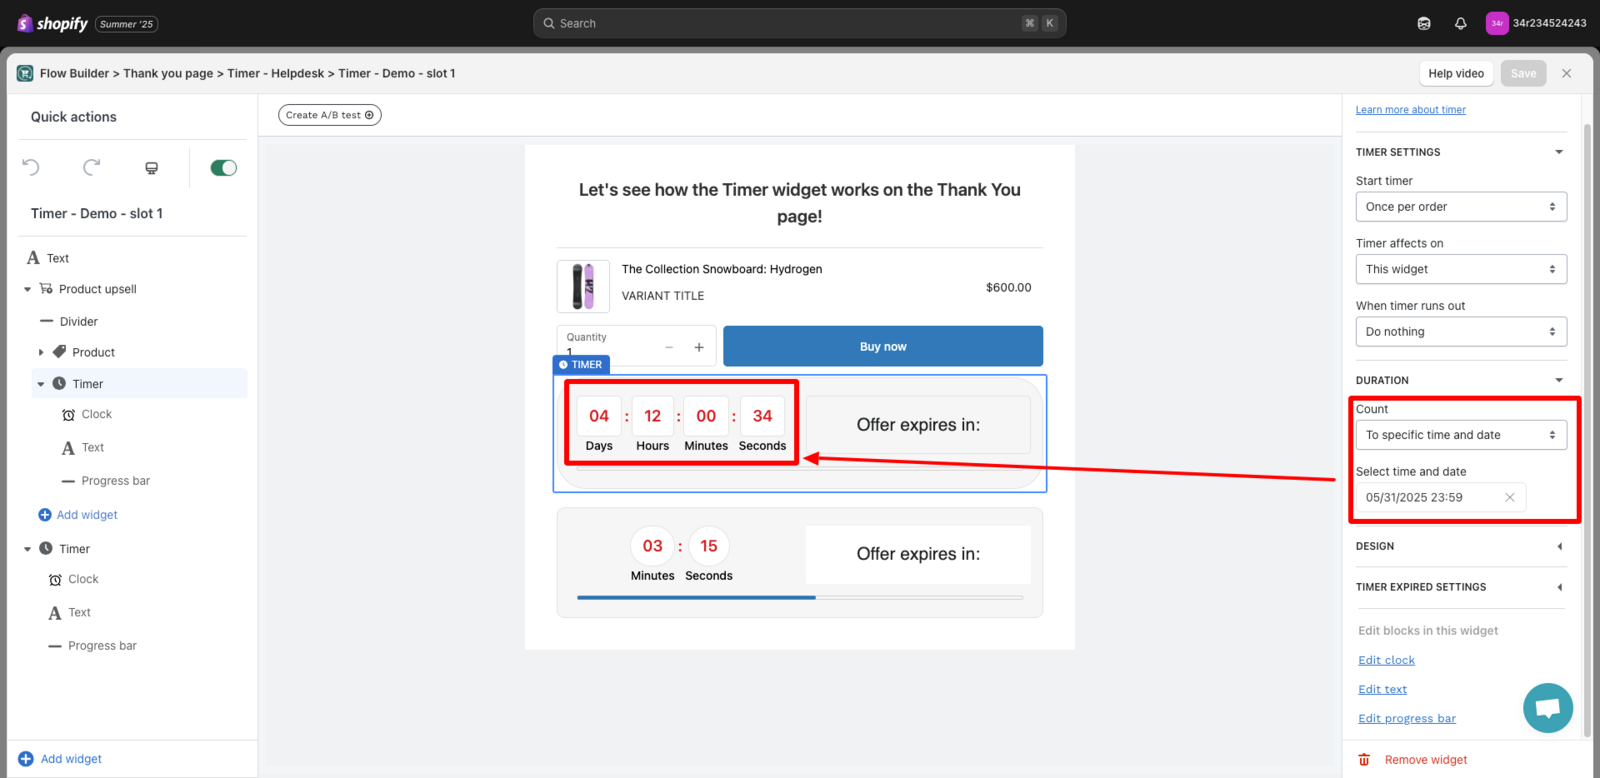Open notifications bell in top bar

click(1460, 23)
